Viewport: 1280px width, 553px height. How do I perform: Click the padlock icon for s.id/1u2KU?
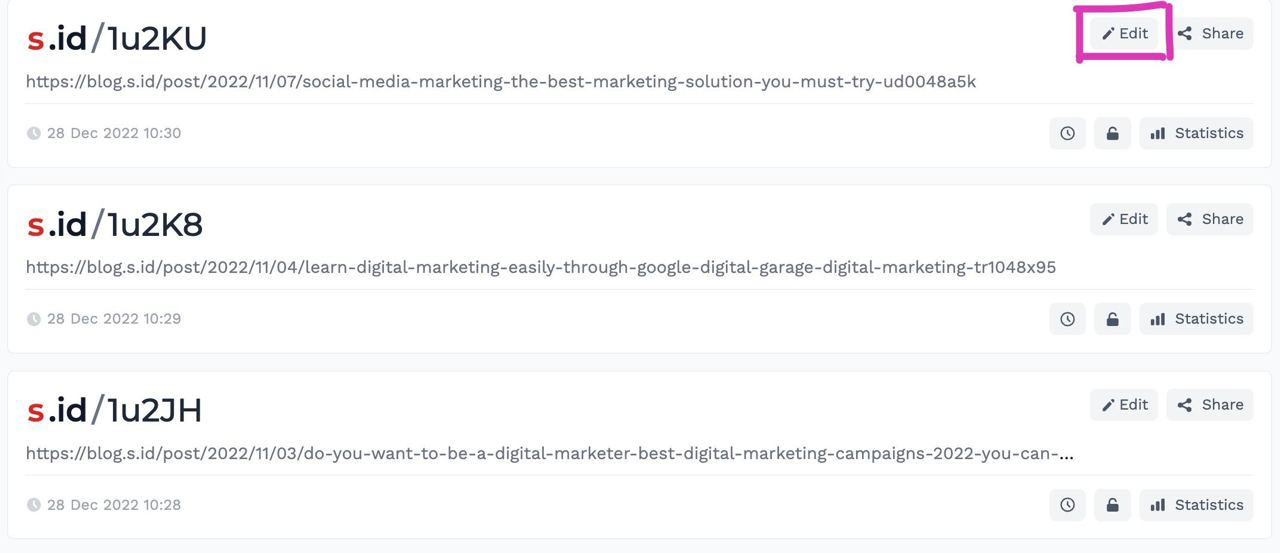tap(1112, 133)
